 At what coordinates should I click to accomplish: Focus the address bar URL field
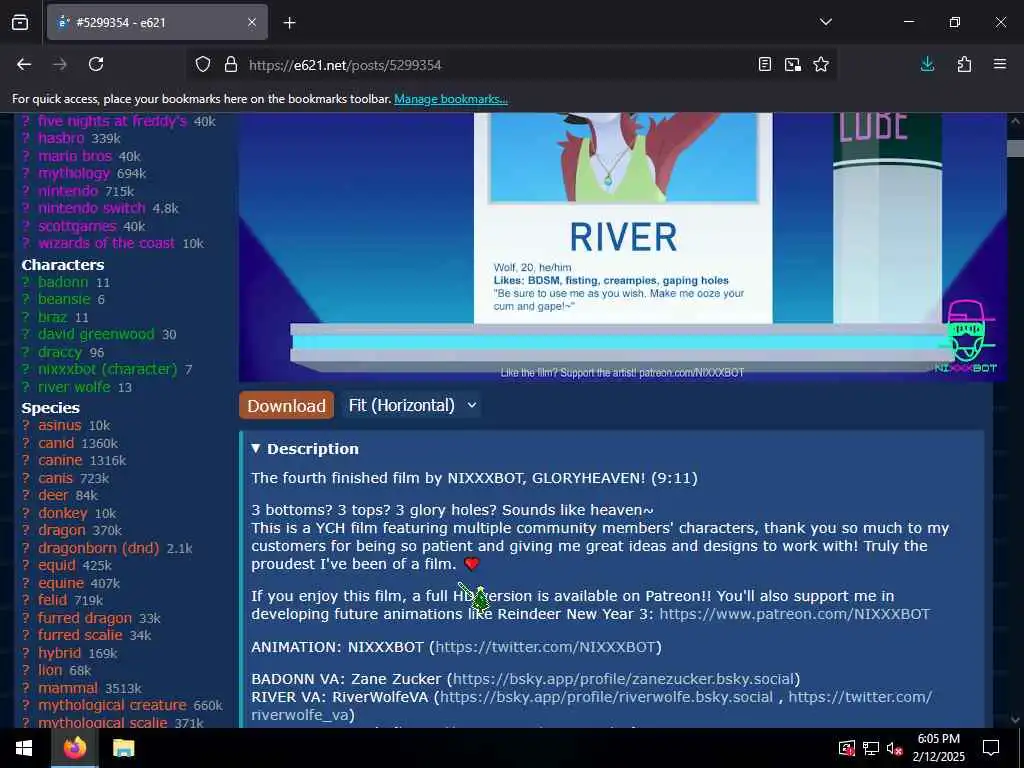click(x=496, y=65)
